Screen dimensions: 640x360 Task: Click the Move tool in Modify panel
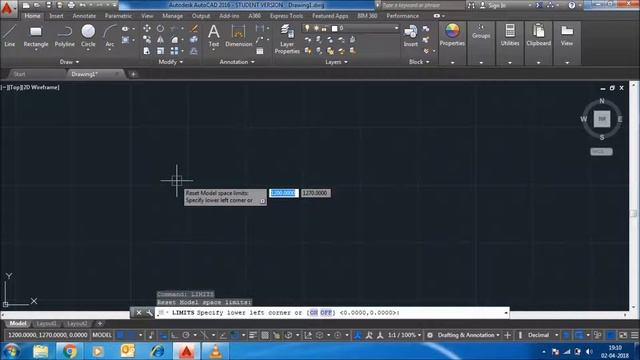coord(147,29)
